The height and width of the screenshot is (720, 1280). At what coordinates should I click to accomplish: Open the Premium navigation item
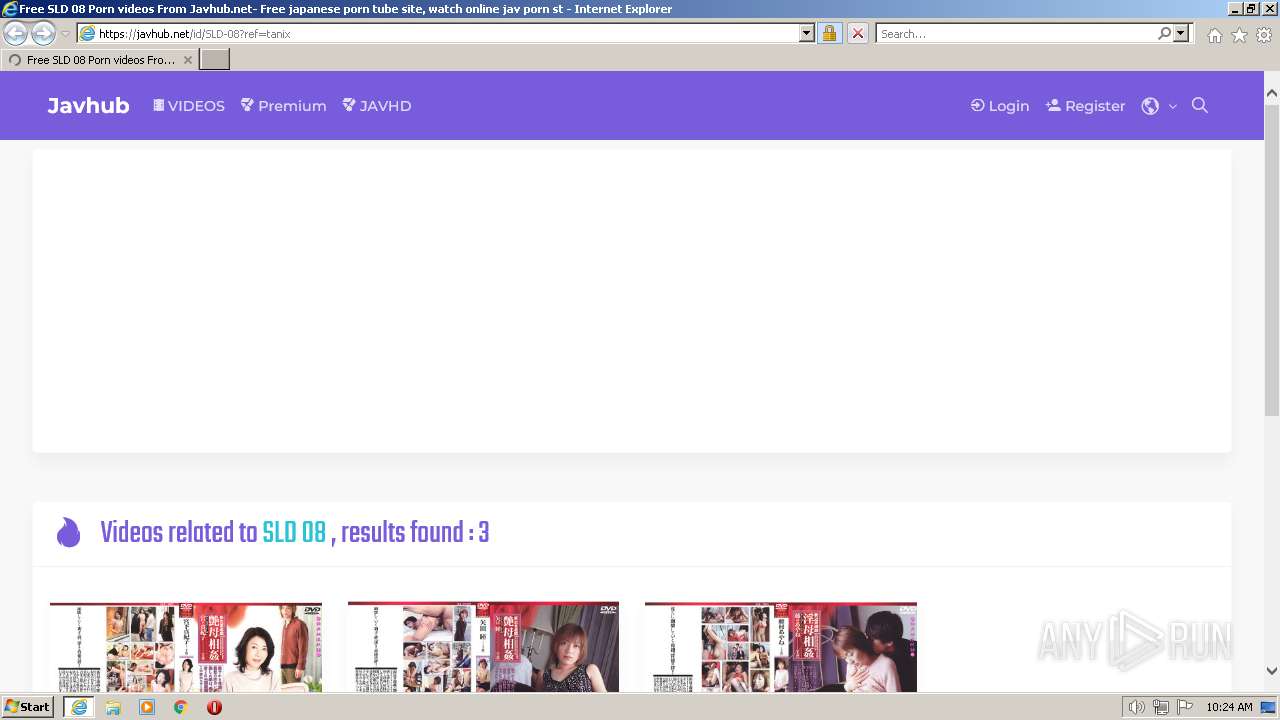tap(283, 105)
